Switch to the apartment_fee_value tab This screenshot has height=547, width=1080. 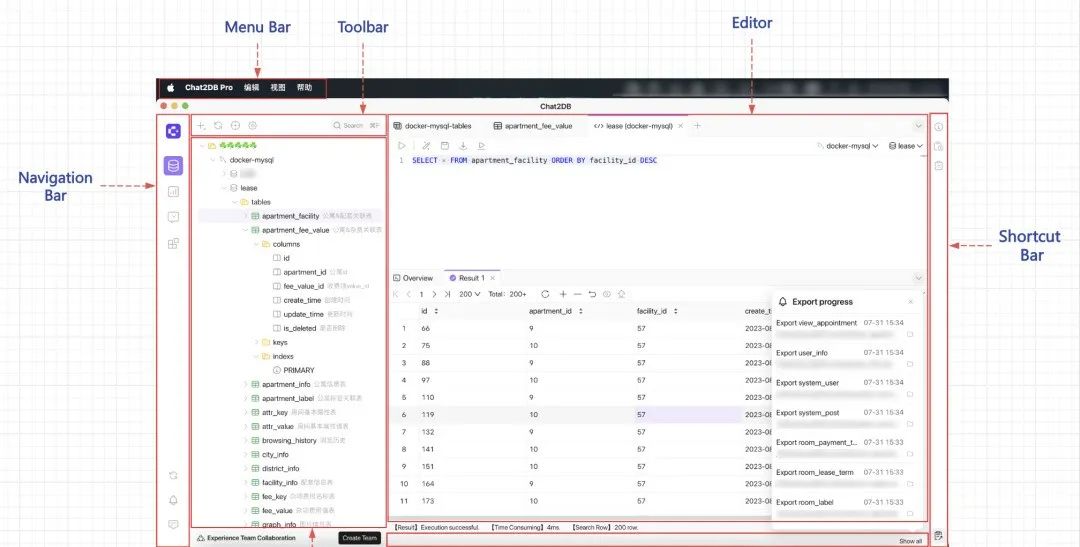click(x=533, y=126)
